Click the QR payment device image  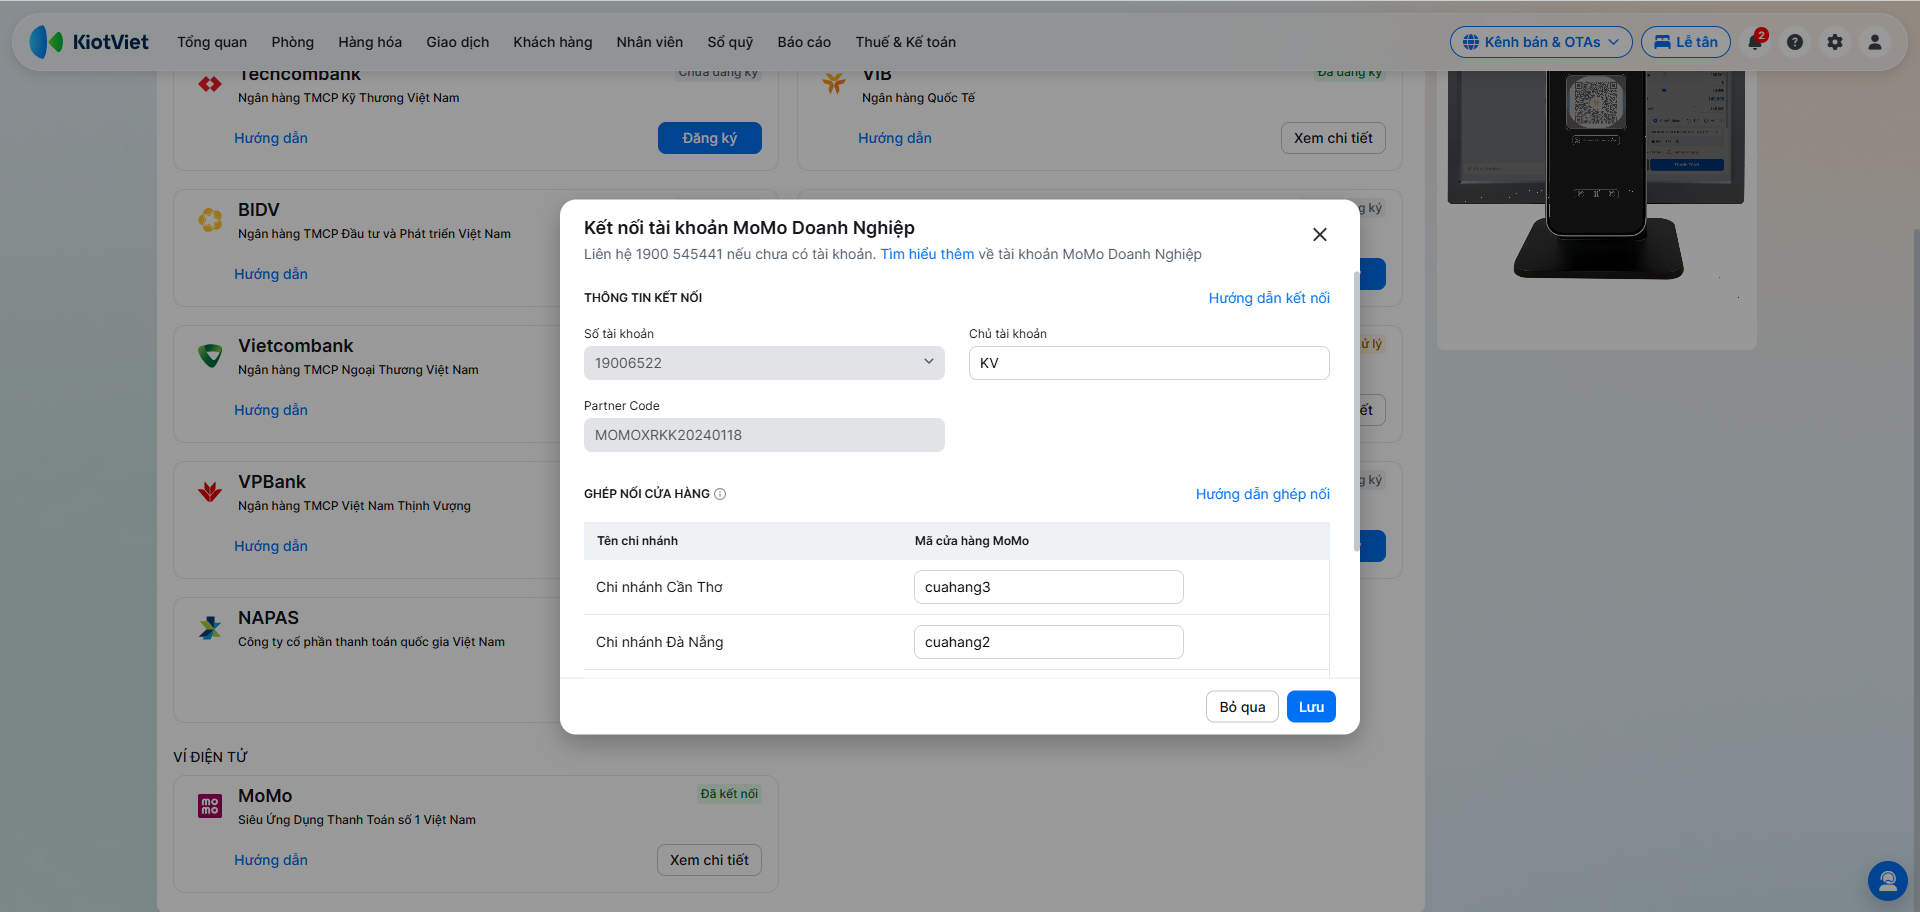click(x=1596, y=175)
